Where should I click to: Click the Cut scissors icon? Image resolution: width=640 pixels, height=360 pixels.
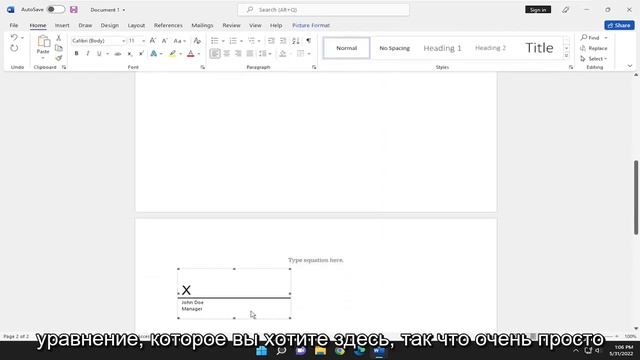click(x=59, y=38)
